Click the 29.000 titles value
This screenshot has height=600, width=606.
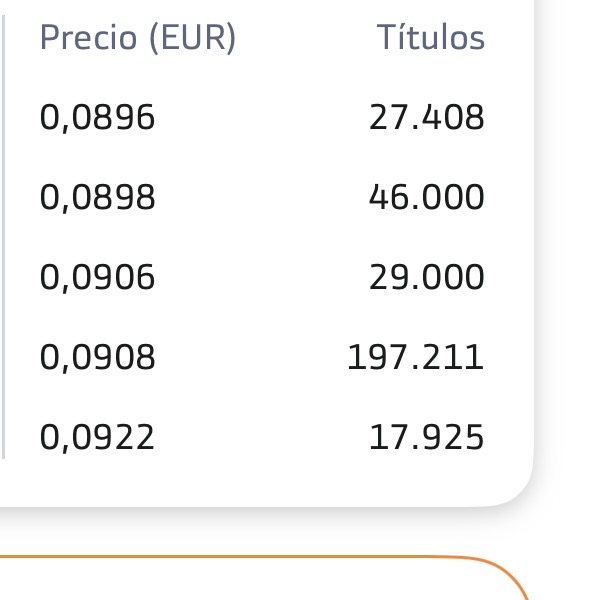tap(427, 277)
